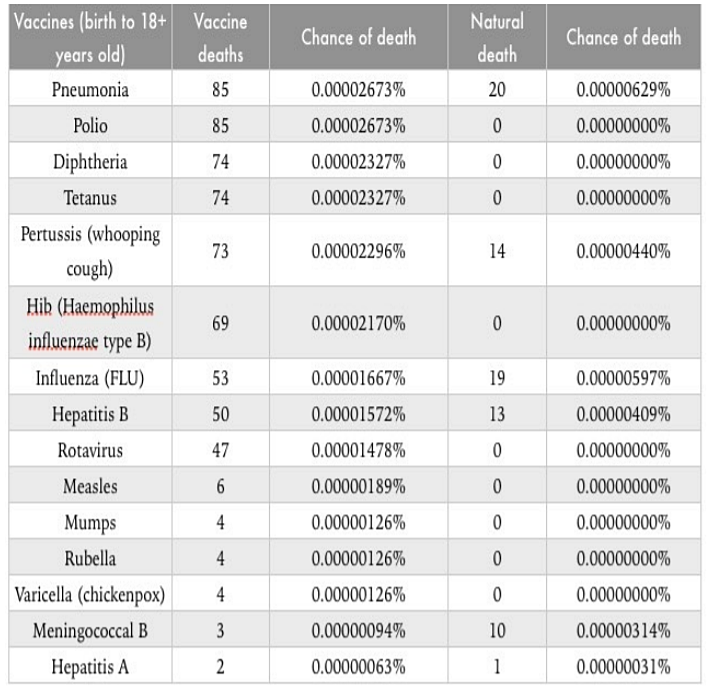Image resolution: width=708 pixels, height=689 pixels.
Task: Click the Hib (Haemophilus influenzae type B) cell
Action: pyautogui.click(x=90, y=323)
